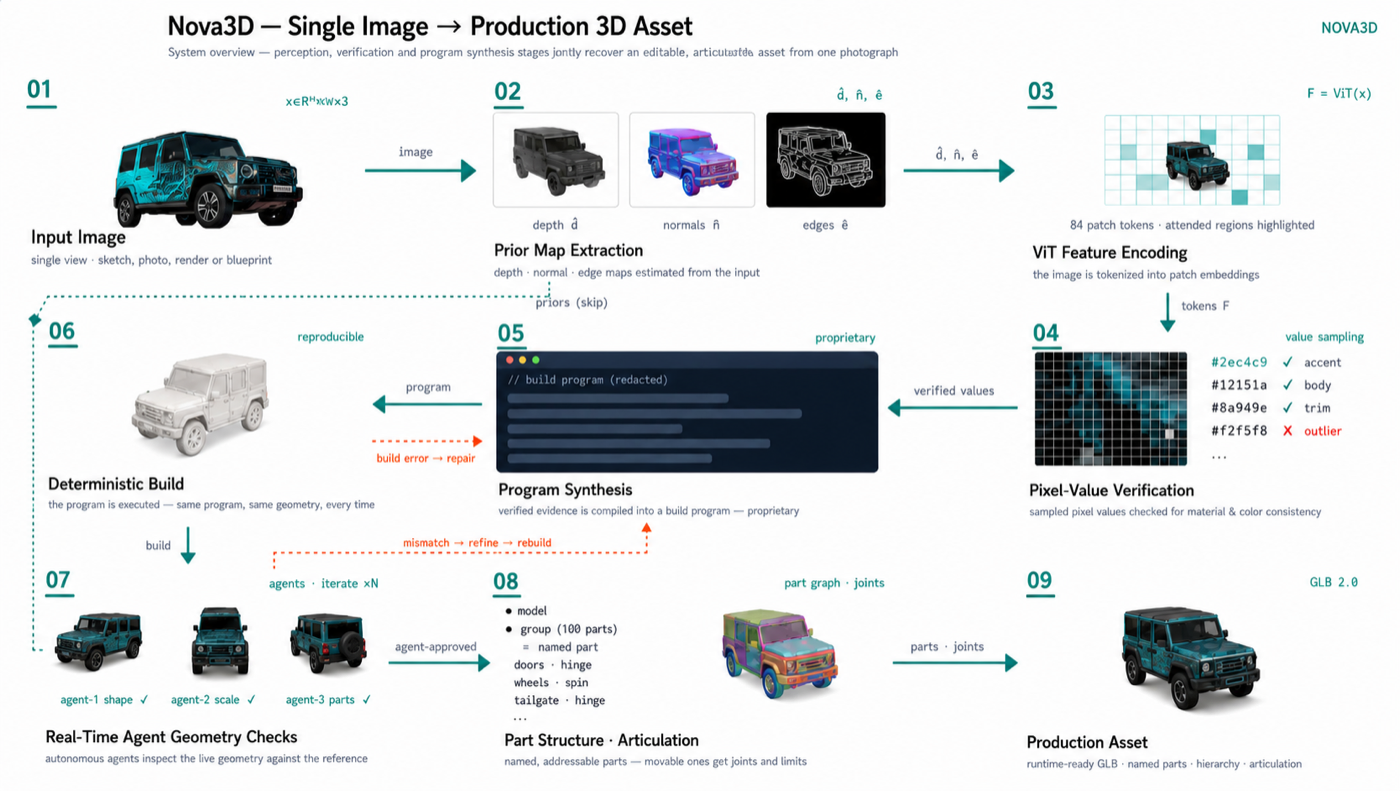
Task: Open the edges map thumbnail
Action: click(x=826, y=160)
